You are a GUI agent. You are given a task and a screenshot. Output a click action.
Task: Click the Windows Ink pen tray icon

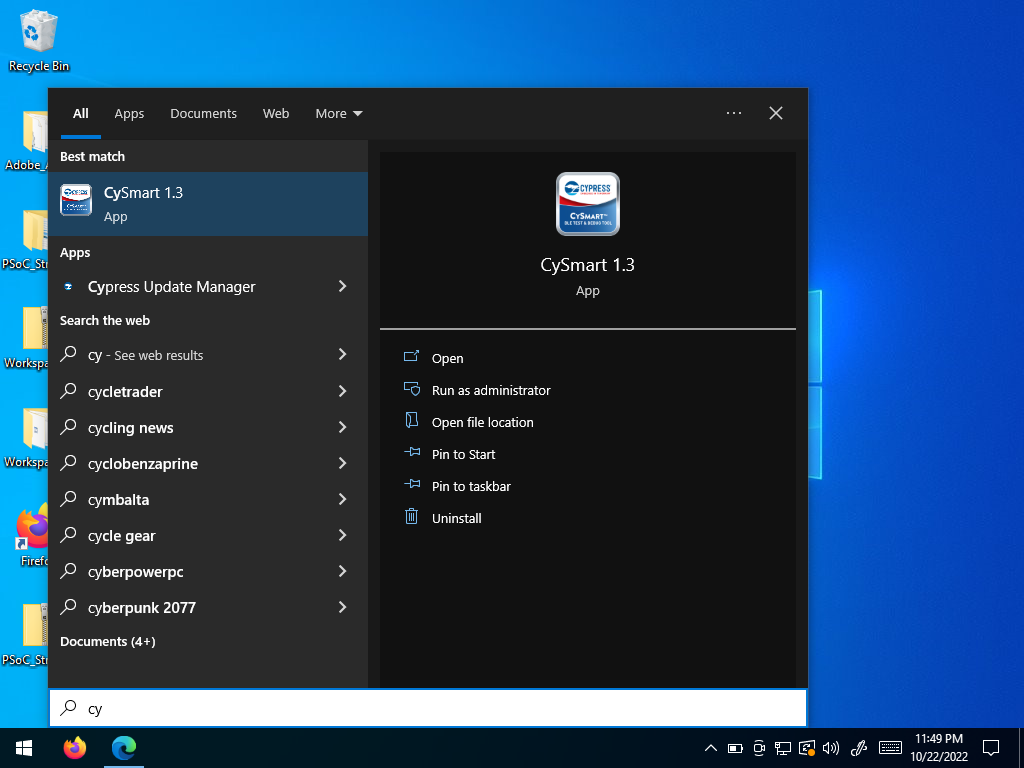[x=859, y=748]
